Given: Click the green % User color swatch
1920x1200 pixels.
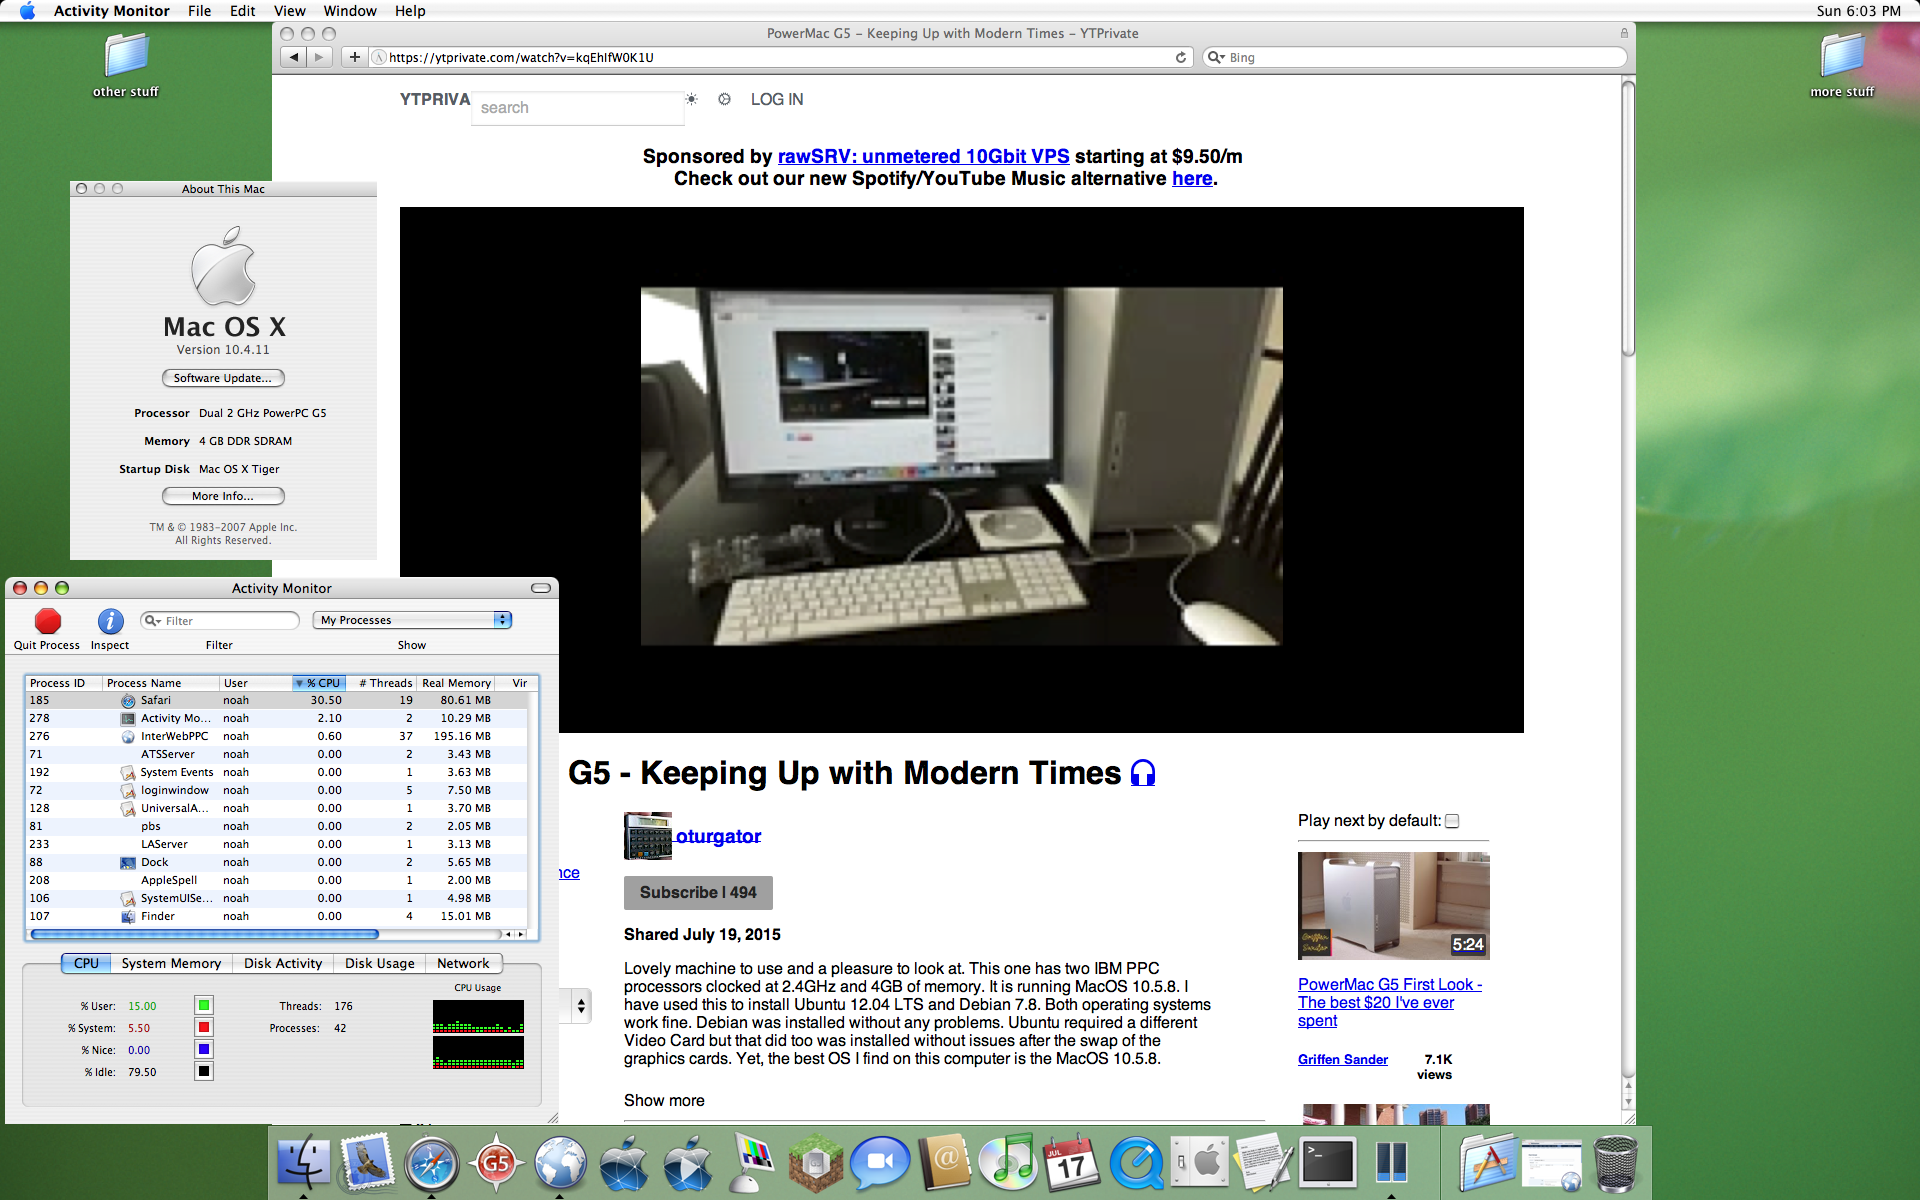Looking at the screenshot, I should (204, 1005).
